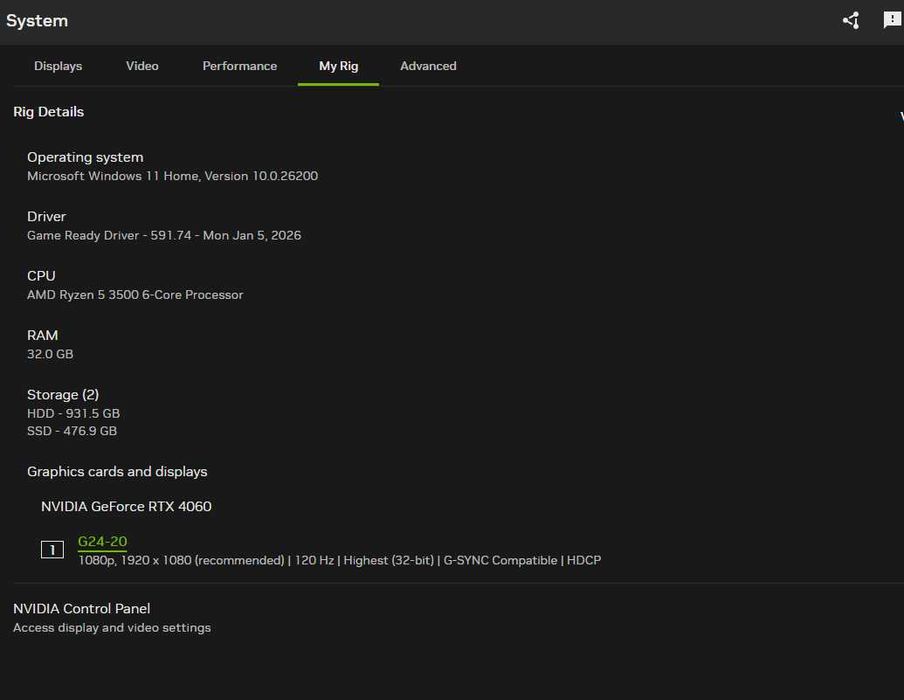Select the 32.0 GB RAM value
Viewport: 904px width, 700px height.
(50, 354)
